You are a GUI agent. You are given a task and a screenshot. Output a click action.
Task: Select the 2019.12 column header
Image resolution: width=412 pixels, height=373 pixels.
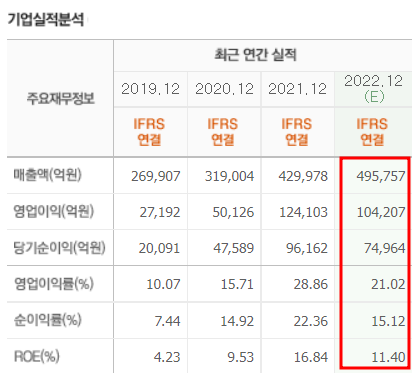tap(150, 89)
